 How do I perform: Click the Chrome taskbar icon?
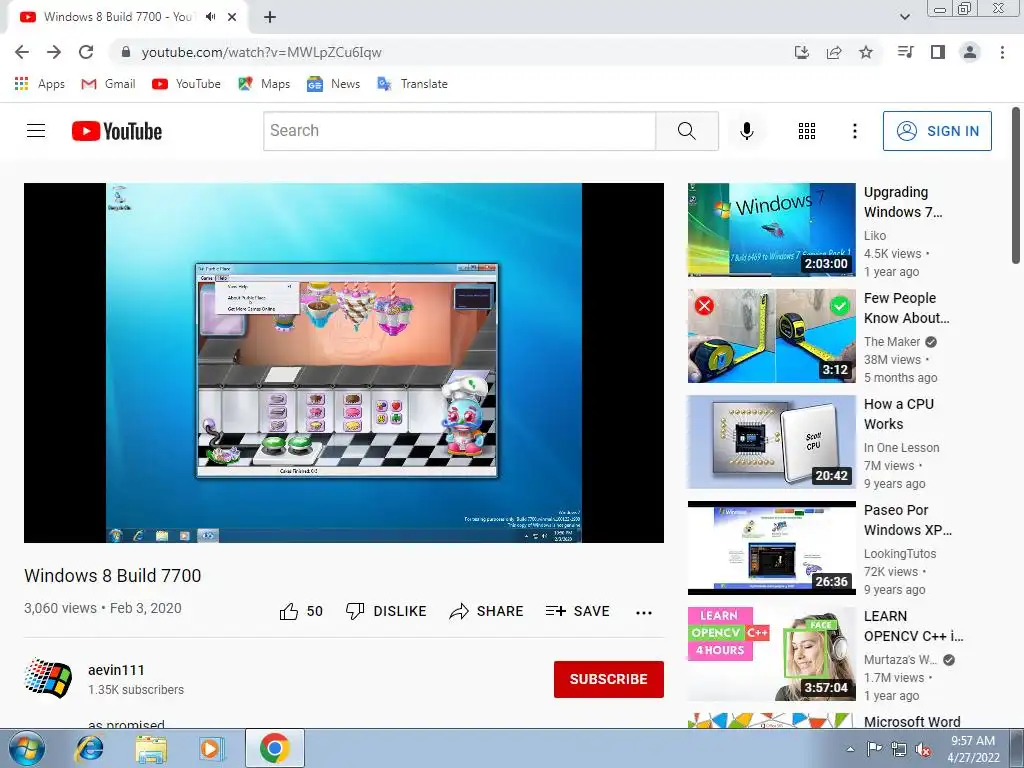pyautogui.click(x=274, y=748)
